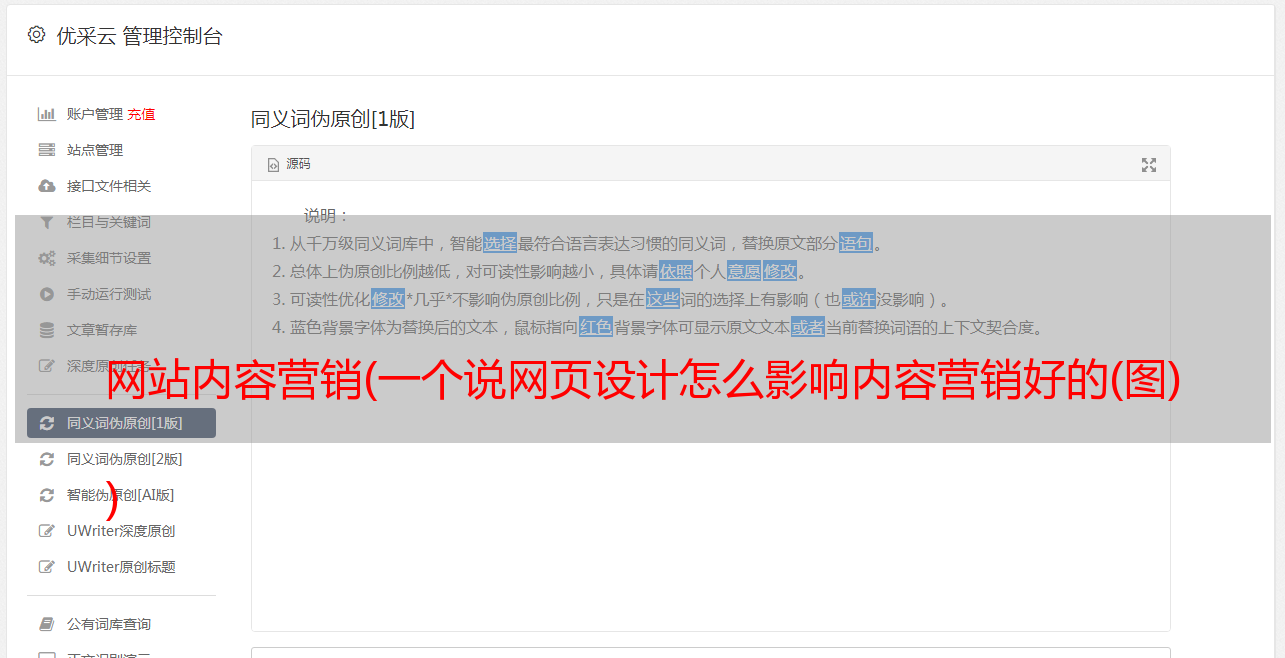Click the book icon next to 公有词库查询

point(46,624)
